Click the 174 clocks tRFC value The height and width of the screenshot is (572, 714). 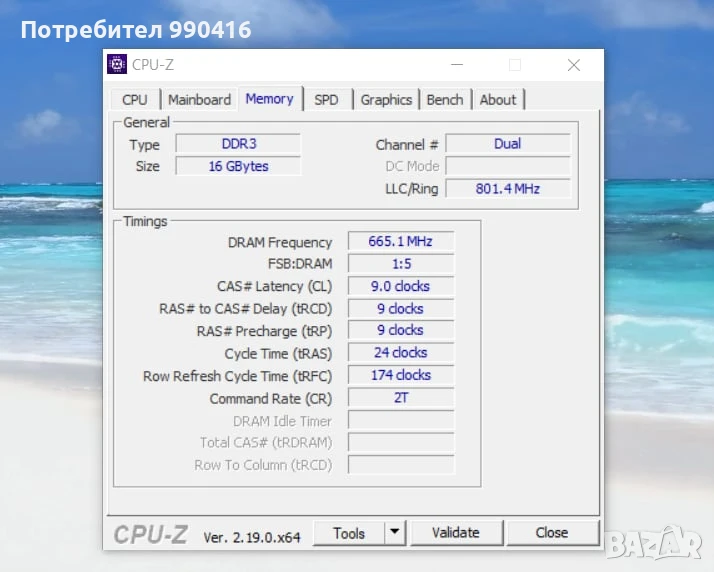[x=401, y=375]
